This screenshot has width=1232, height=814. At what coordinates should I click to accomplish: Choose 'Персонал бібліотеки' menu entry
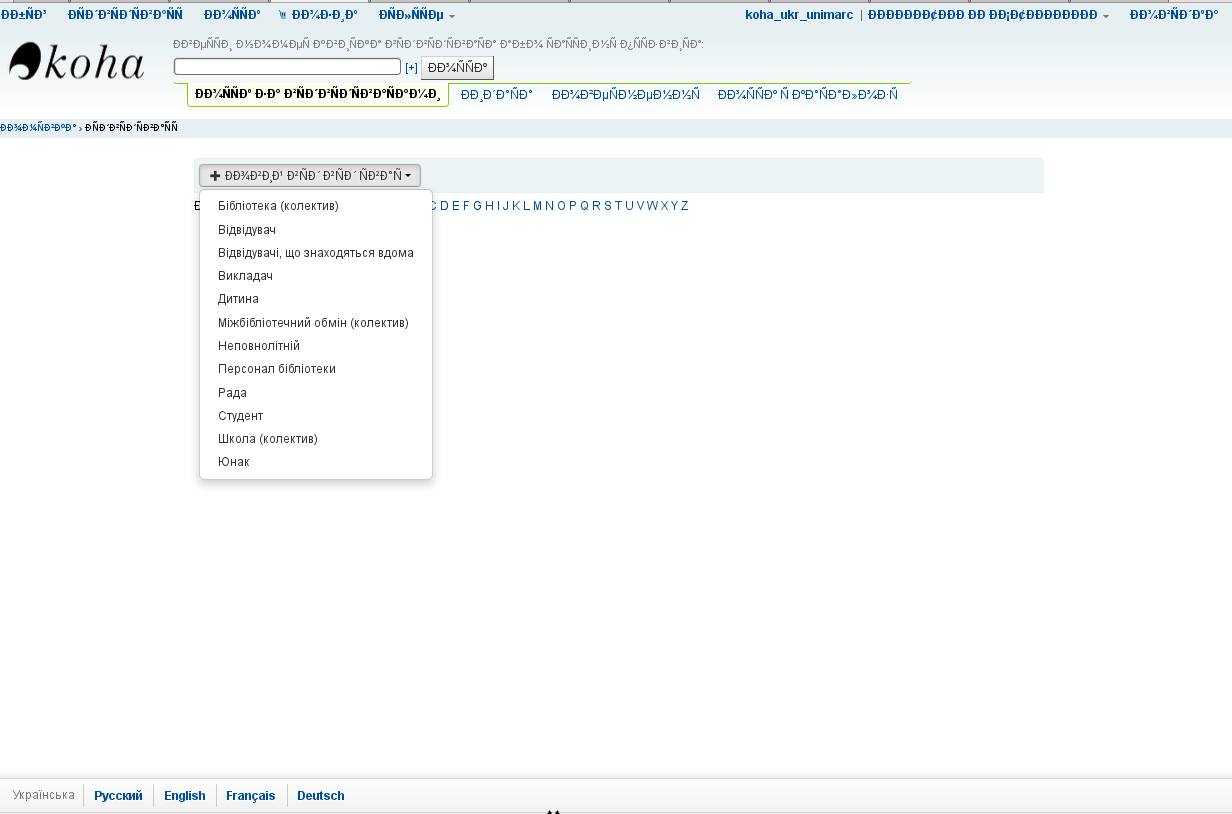pyautogui.click(x=277, y=369)
